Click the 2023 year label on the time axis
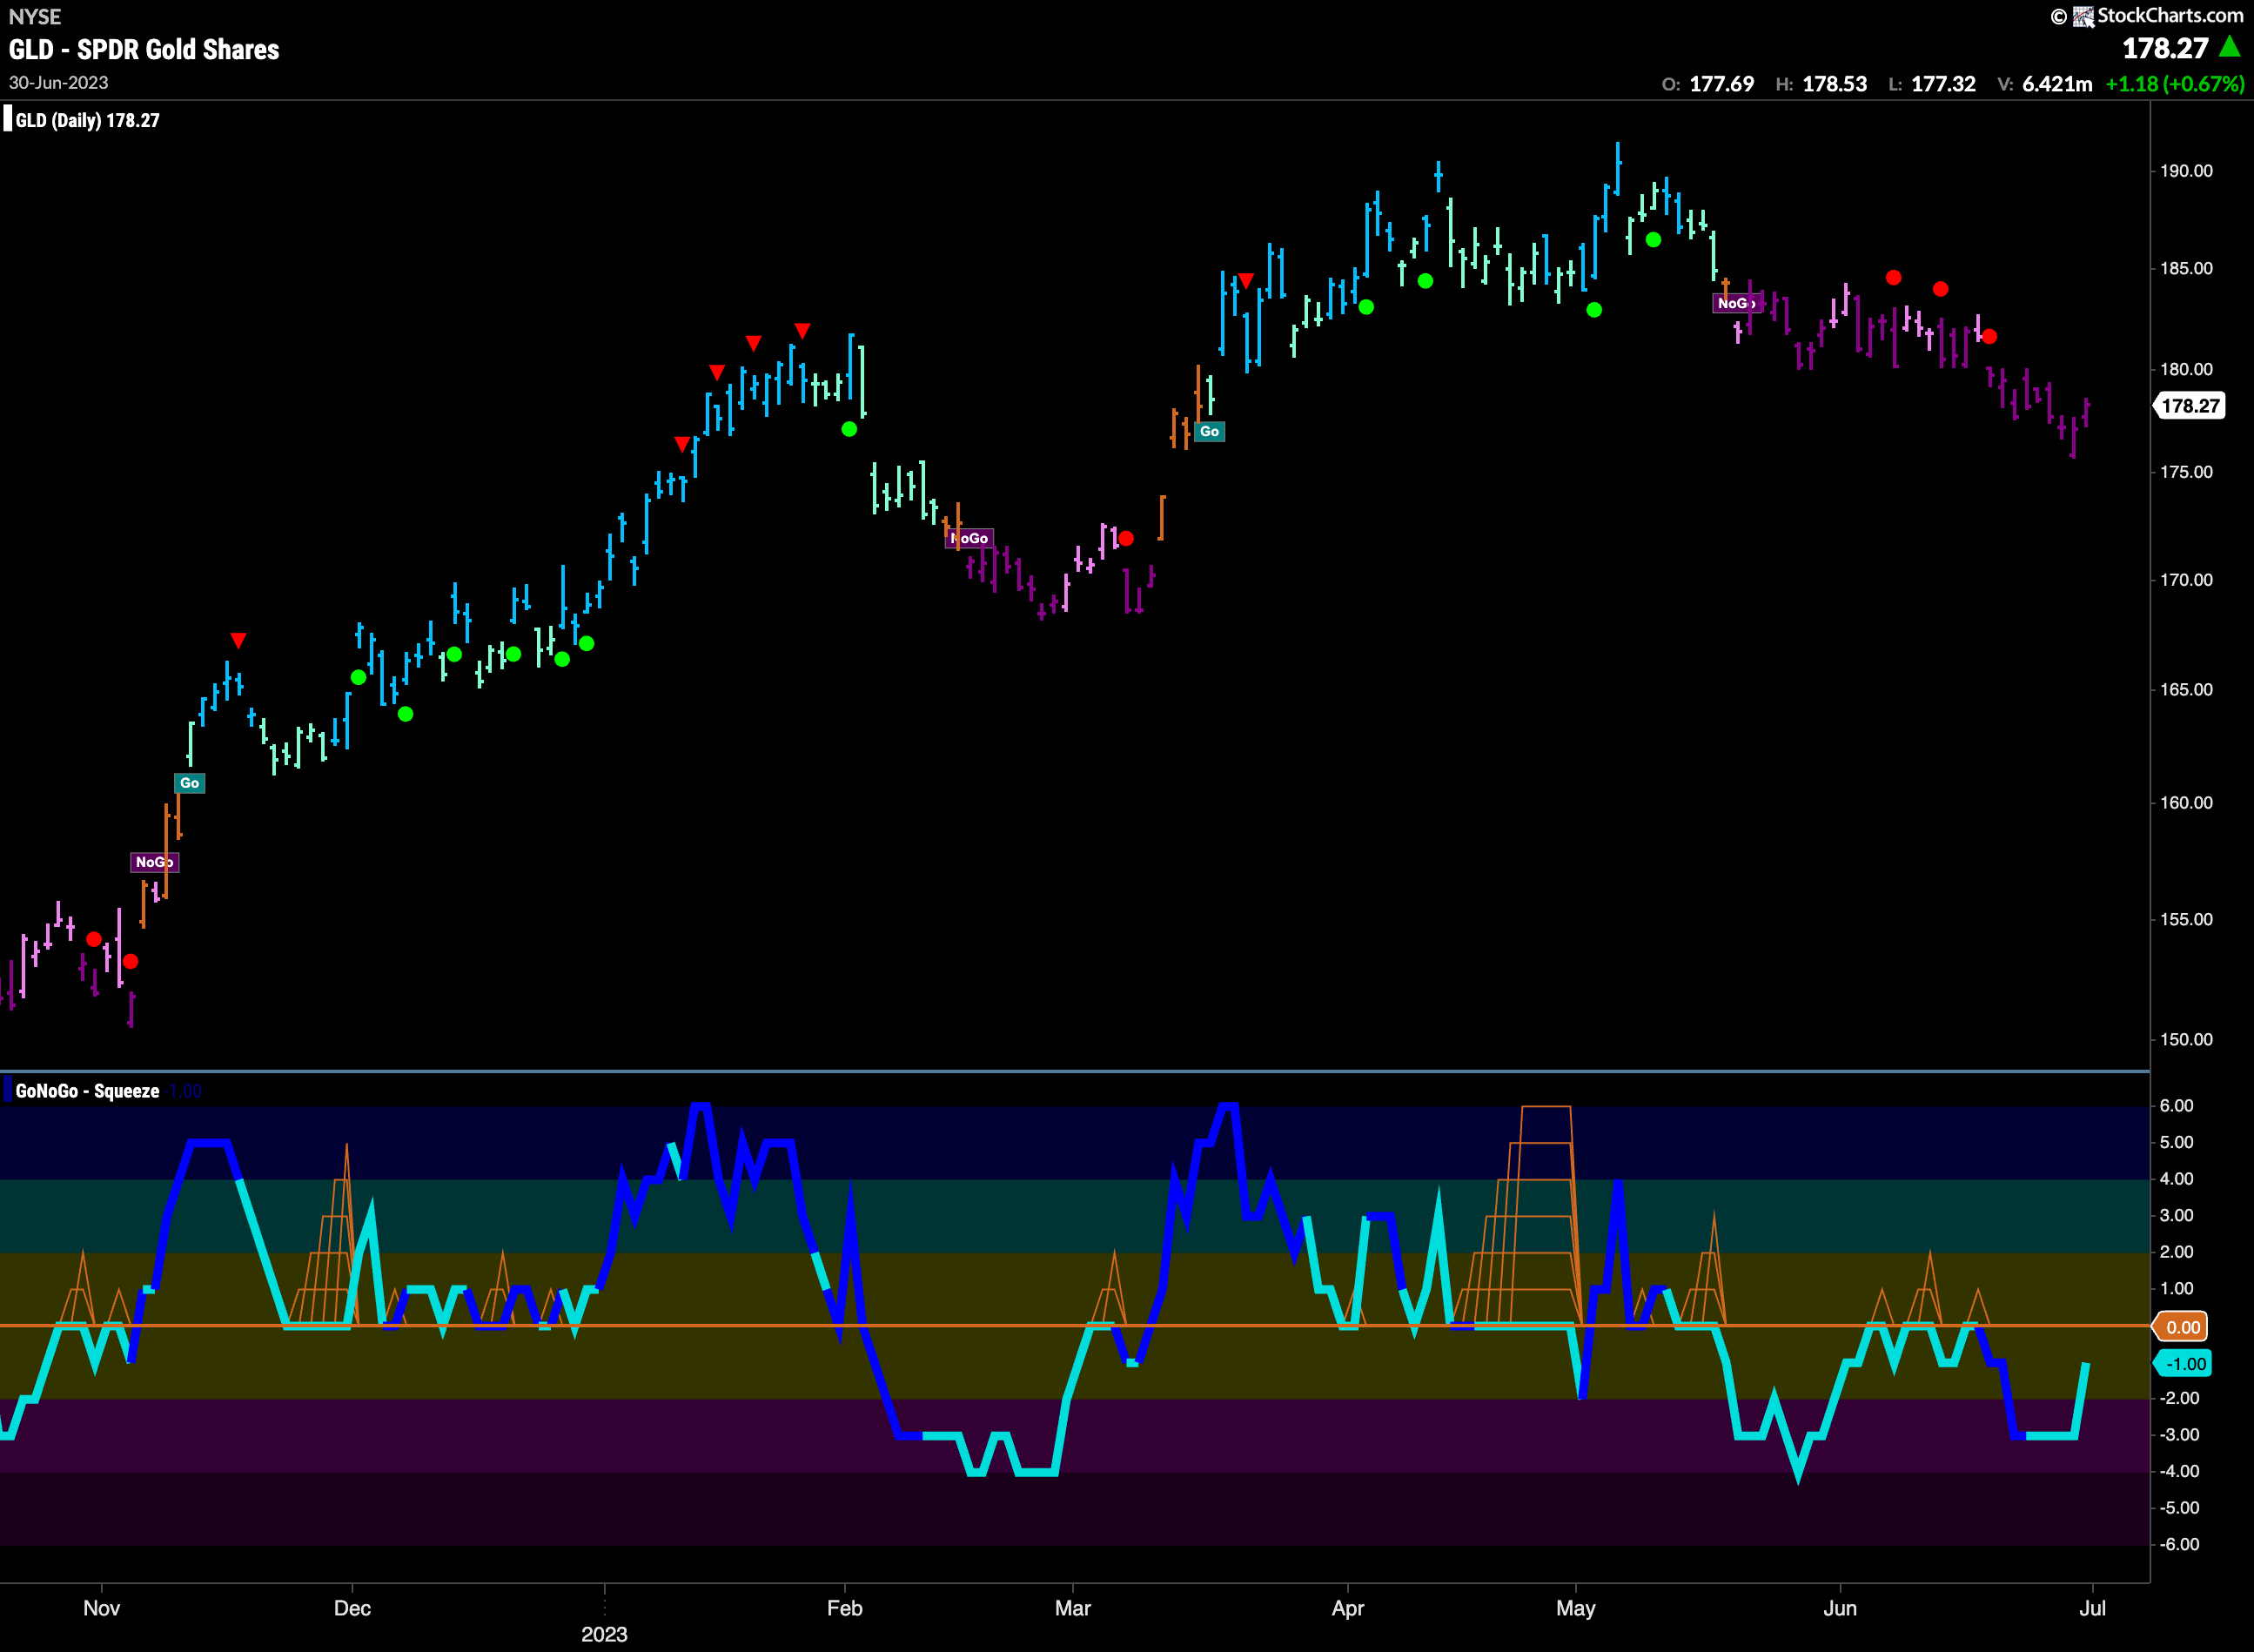Screen dimensions: 2254x1652 pyautogui.click(x=604, y=1634)
